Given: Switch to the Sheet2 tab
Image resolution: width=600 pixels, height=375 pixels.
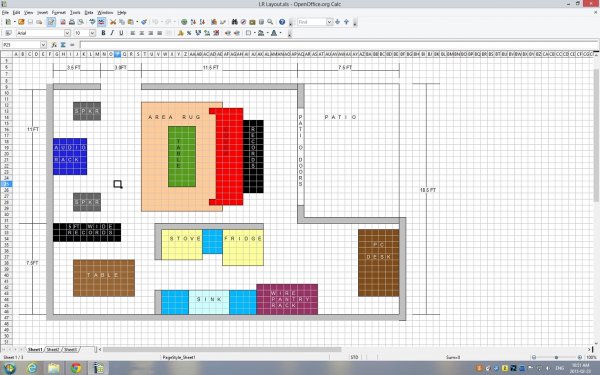Looking at the screenshot, I should tap(53, 349).
